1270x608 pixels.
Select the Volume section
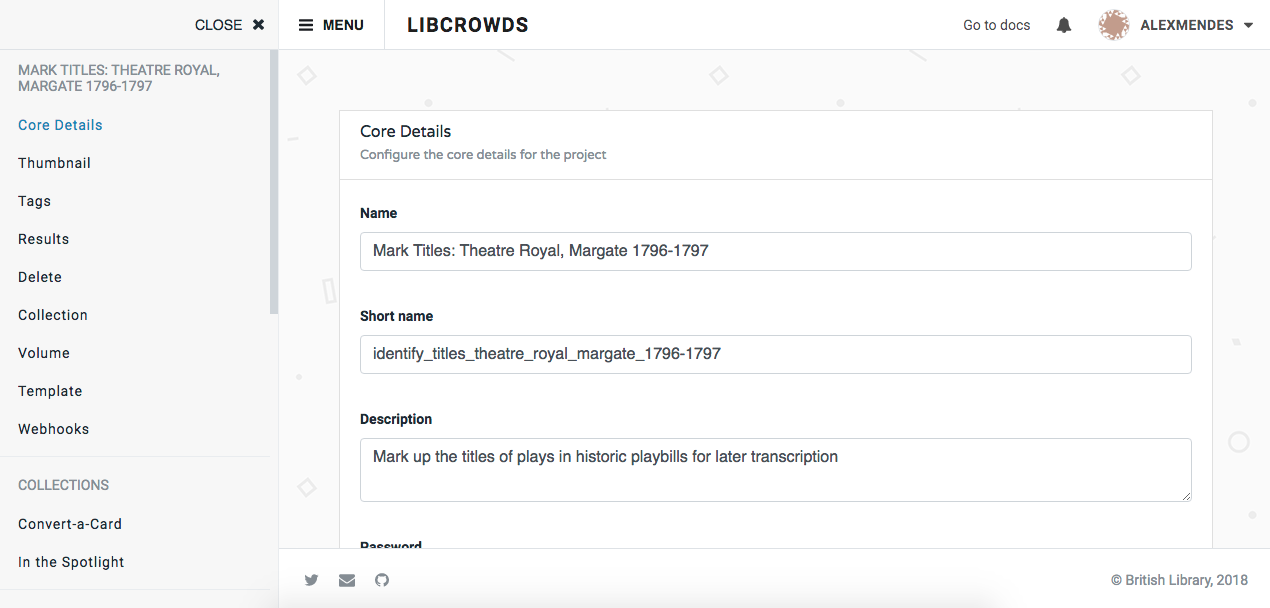point(43,352)
